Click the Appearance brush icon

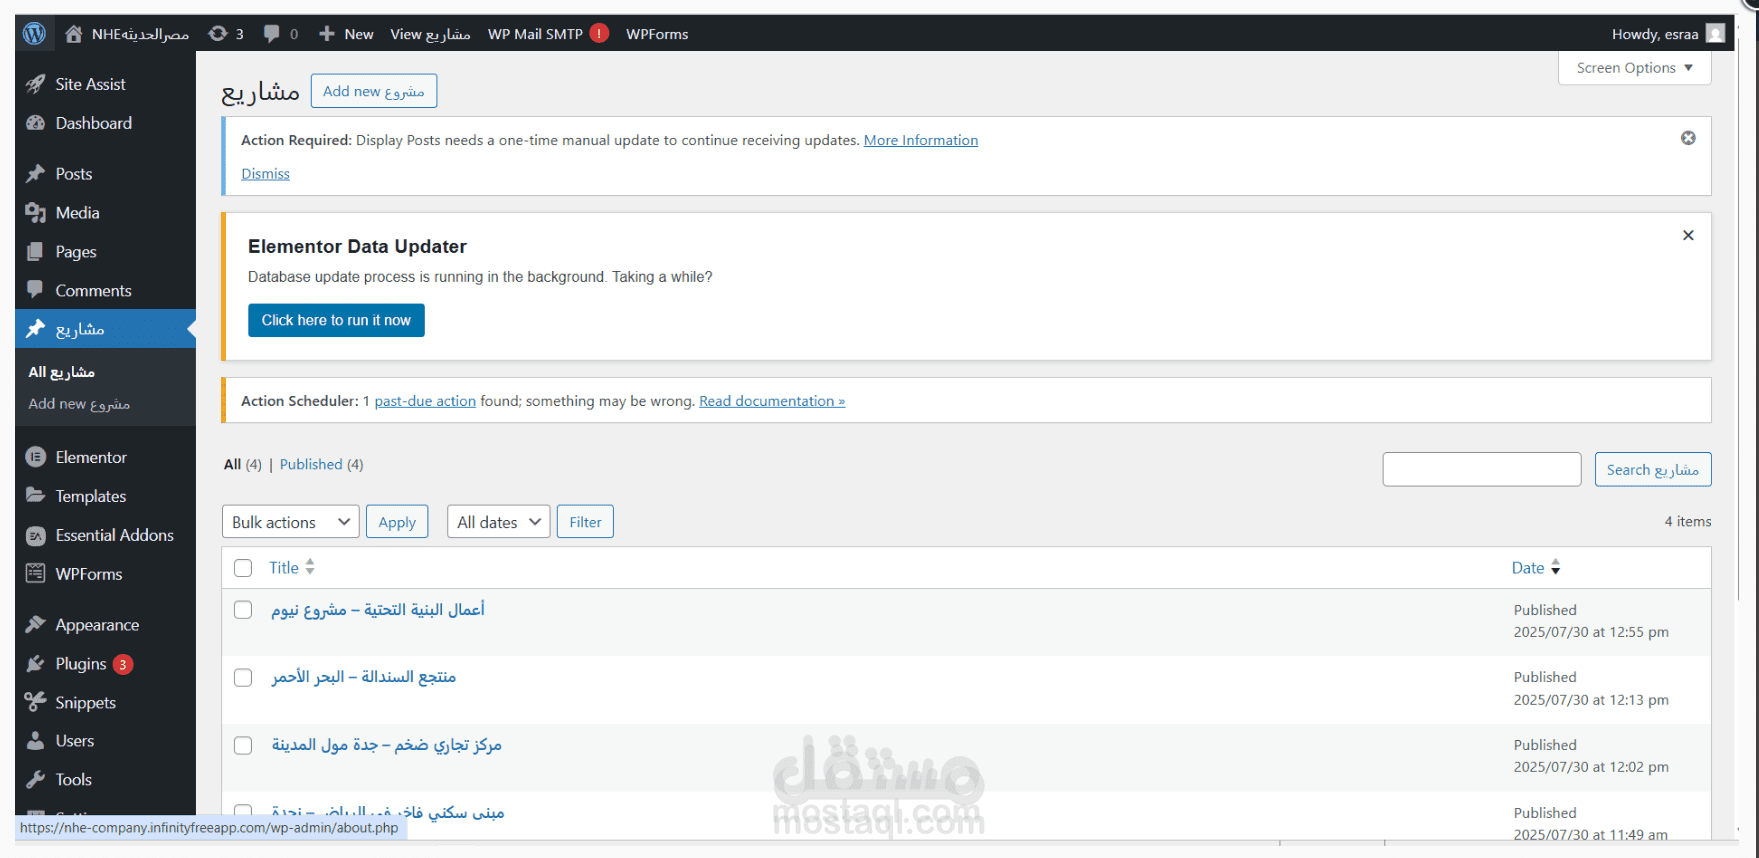(36, 625)
